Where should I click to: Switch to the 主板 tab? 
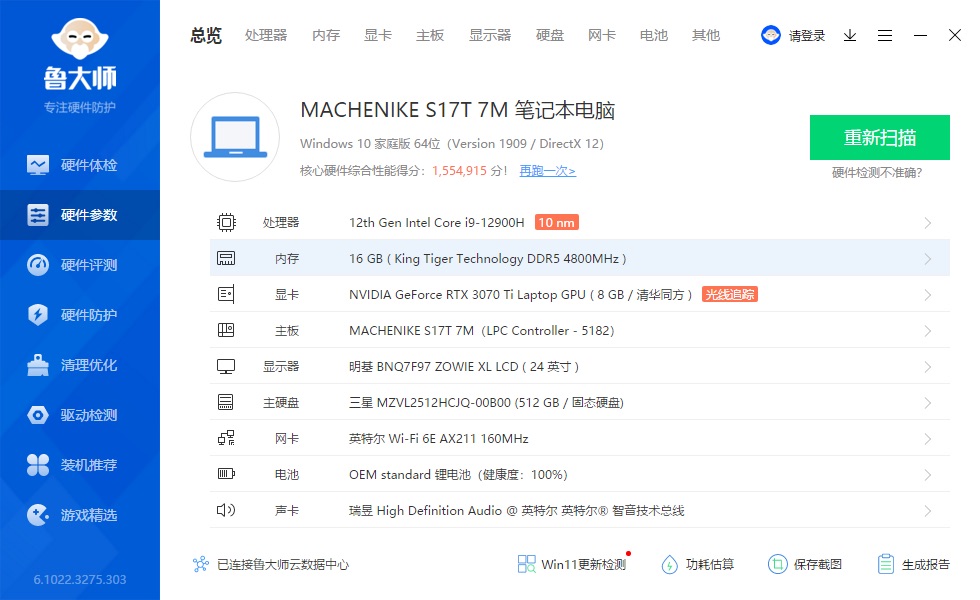click(430, 36)
